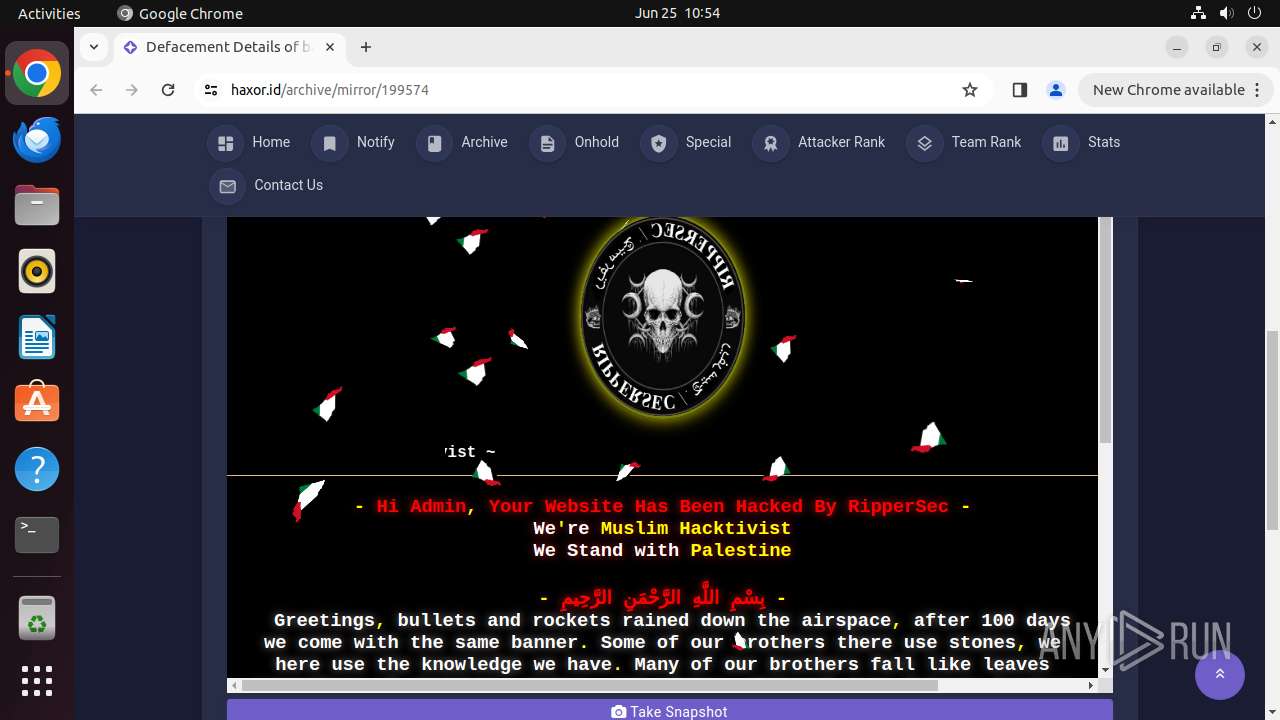Go forward in Chrome
Viewport: 1280px width, 720px height.
click(132, 90)
